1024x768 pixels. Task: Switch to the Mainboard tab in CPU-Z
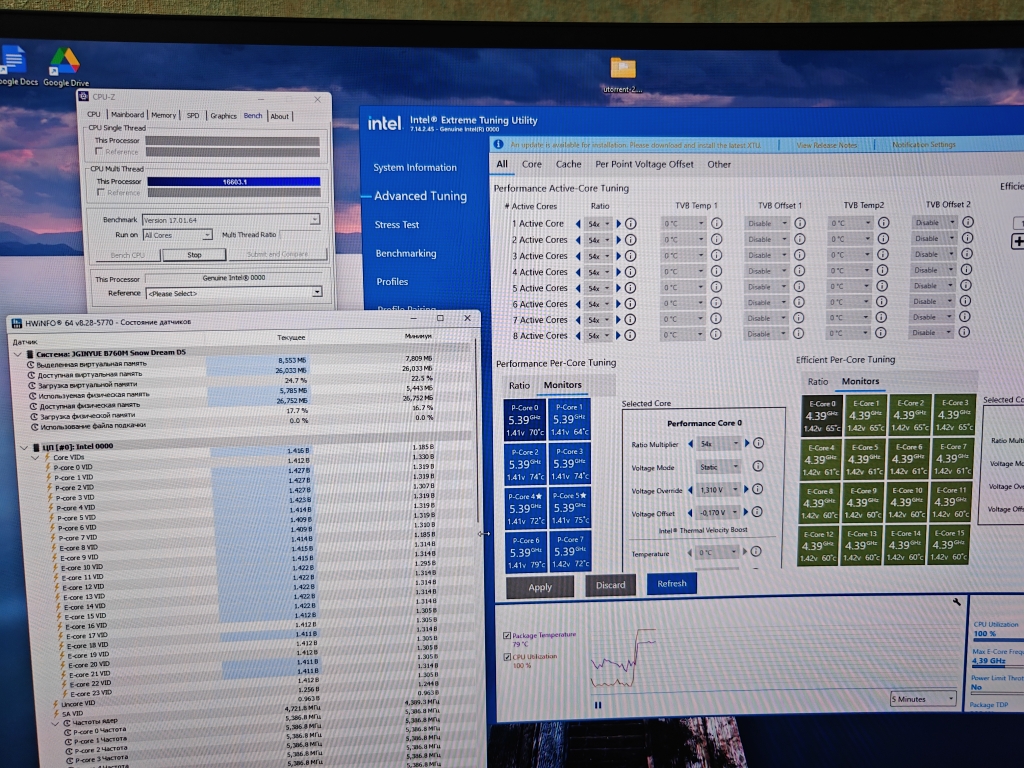coord(127,114)
